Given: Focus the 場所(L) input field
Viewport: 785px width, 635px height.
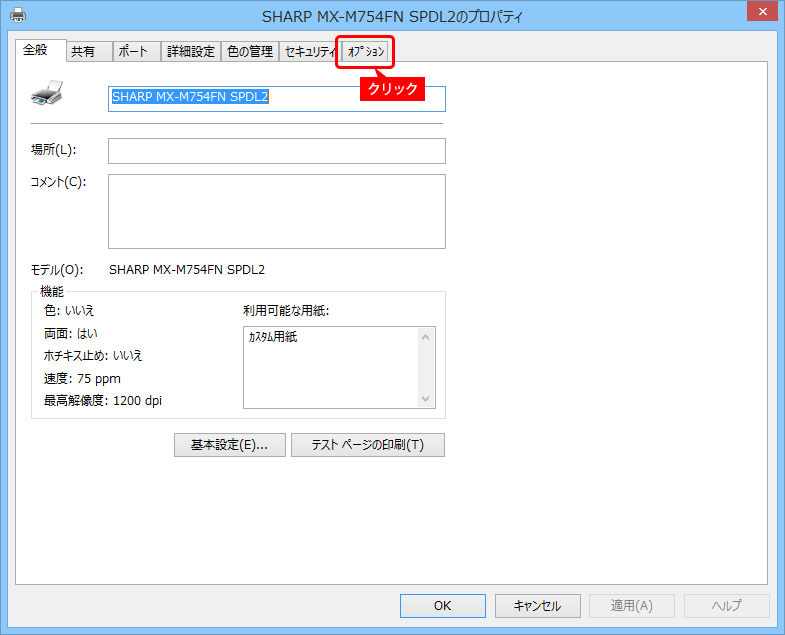Looking at the screenshot, I should (276, 150).
